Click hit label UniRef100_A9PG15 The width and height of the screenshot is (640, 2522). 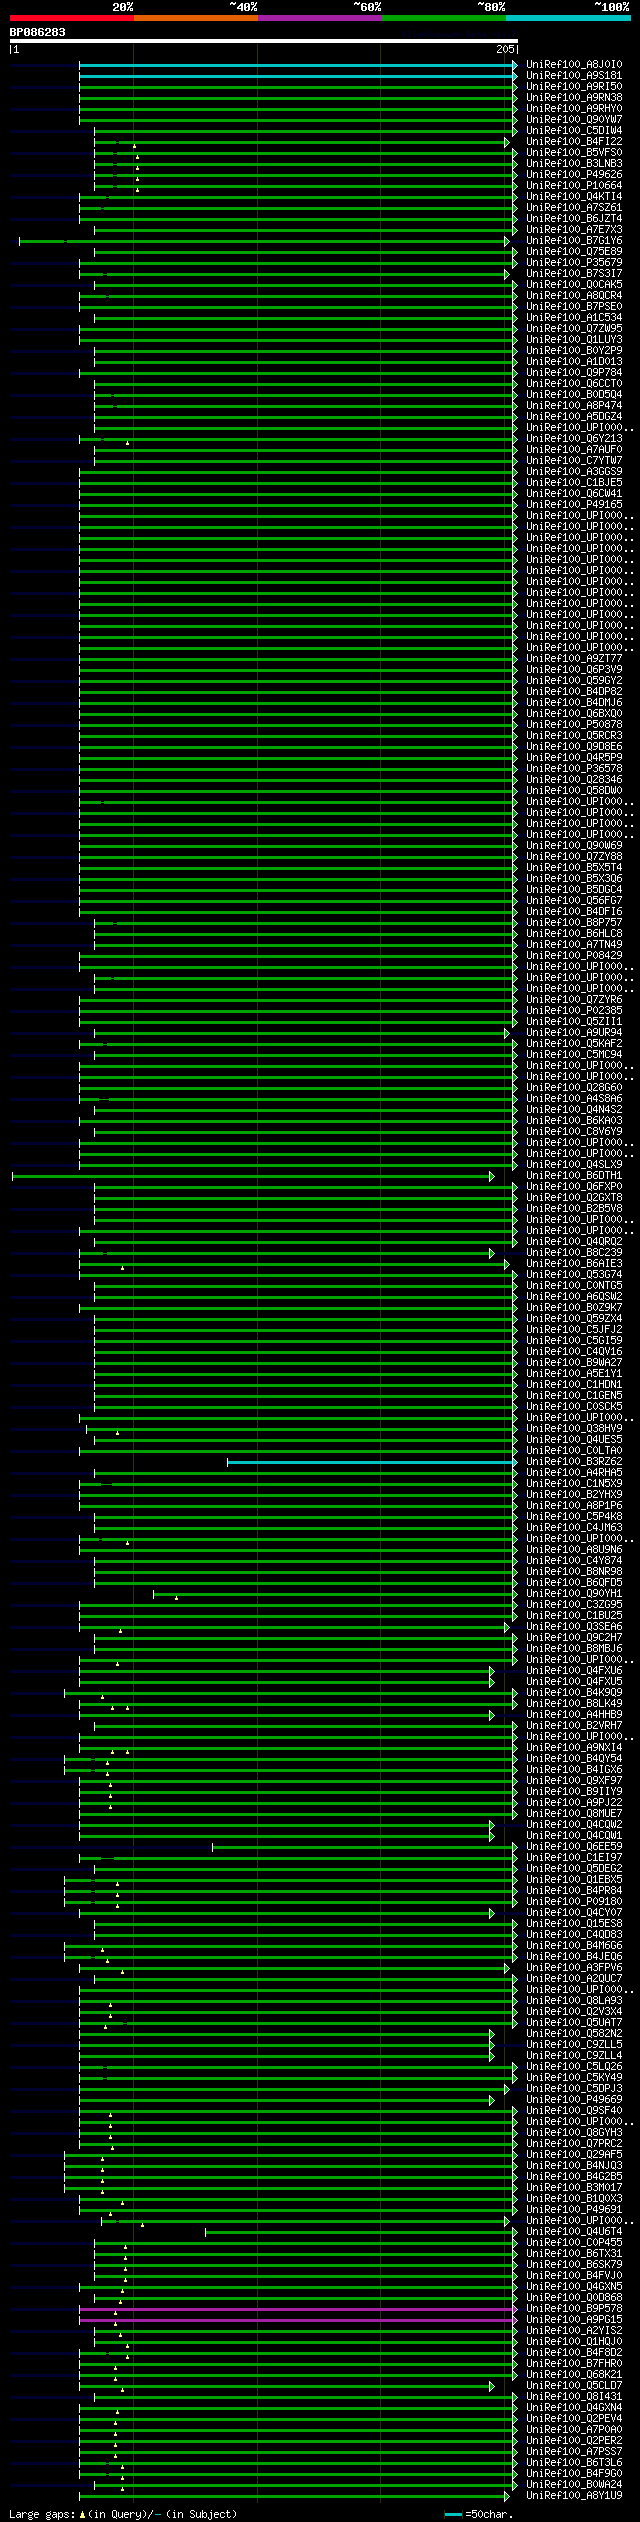point(574,2320)
